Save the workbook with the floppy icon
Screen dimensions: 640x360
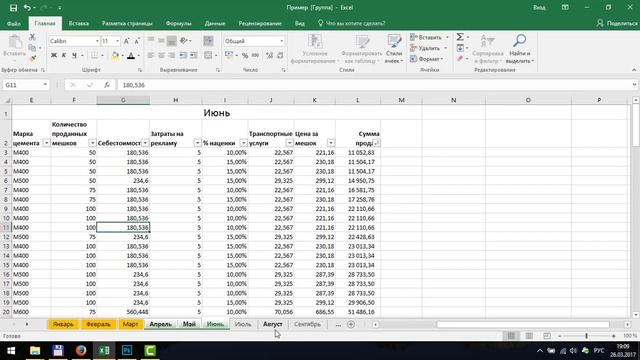[x=13, y=8]
